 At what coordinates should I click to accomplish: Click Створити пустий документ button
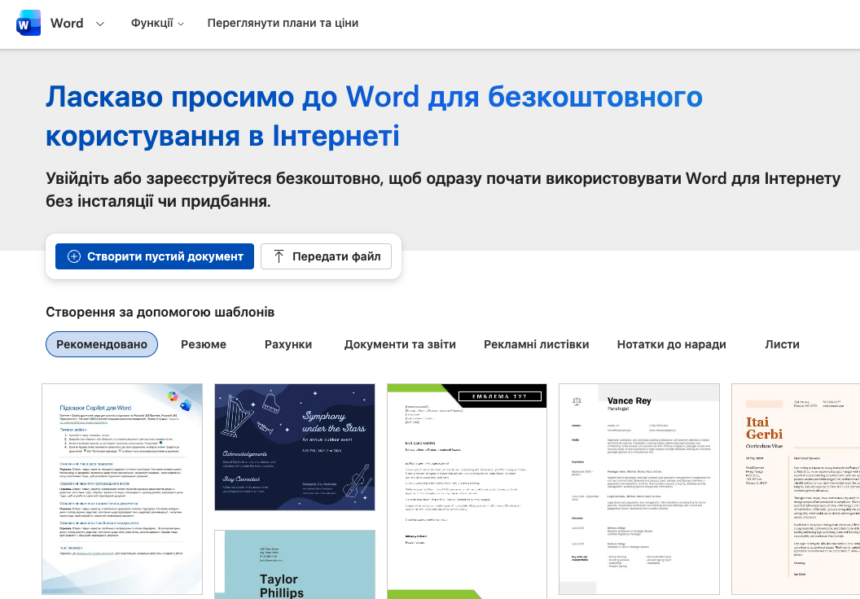pos(155,256)
